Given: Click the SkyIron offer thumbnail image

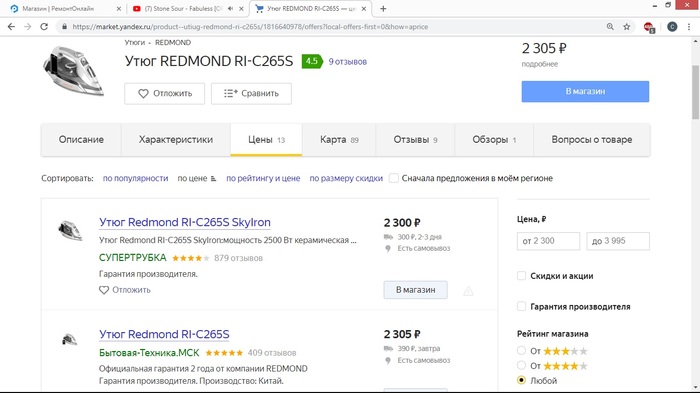Looking at the screenshot, I should pyautogui.click(x=70, y=230).
